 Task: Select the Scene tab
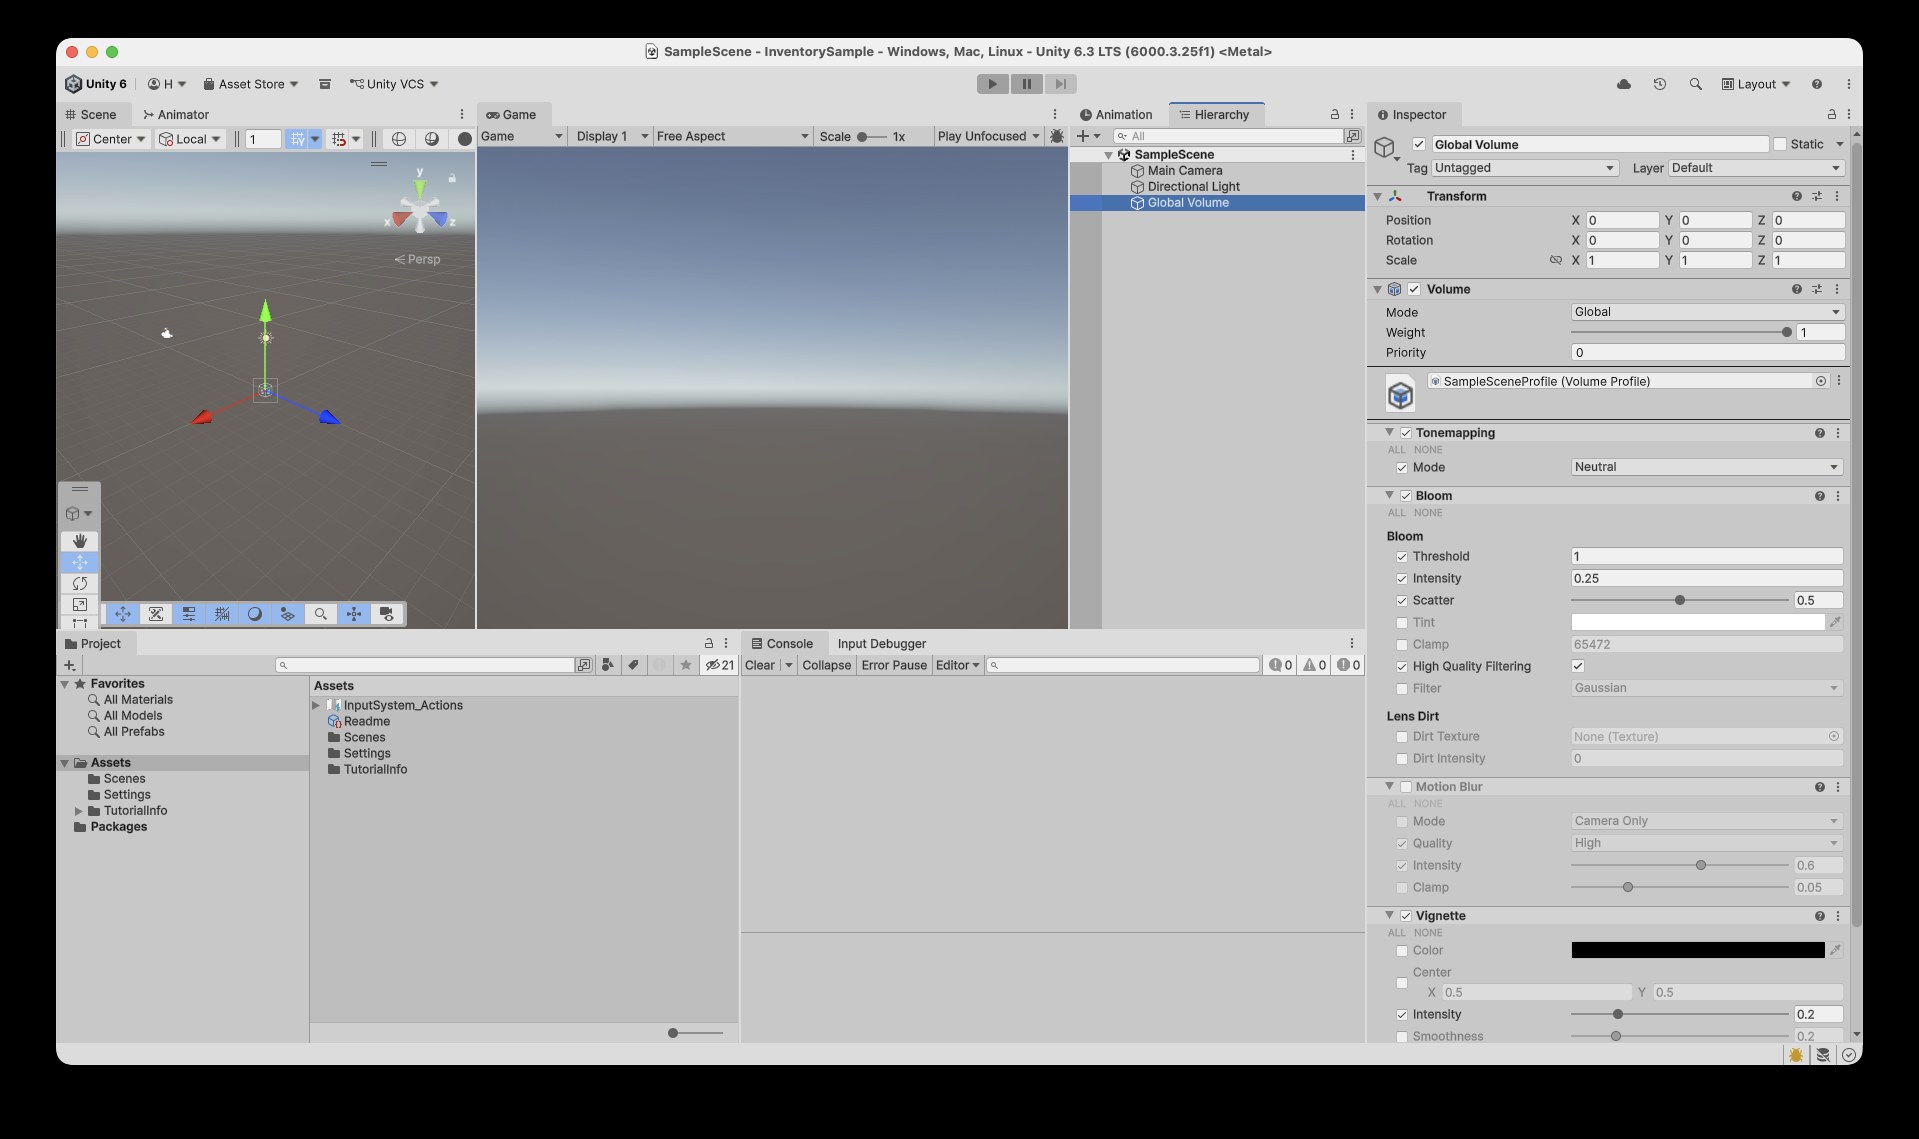pyautogui.click(x=92, y=115)
